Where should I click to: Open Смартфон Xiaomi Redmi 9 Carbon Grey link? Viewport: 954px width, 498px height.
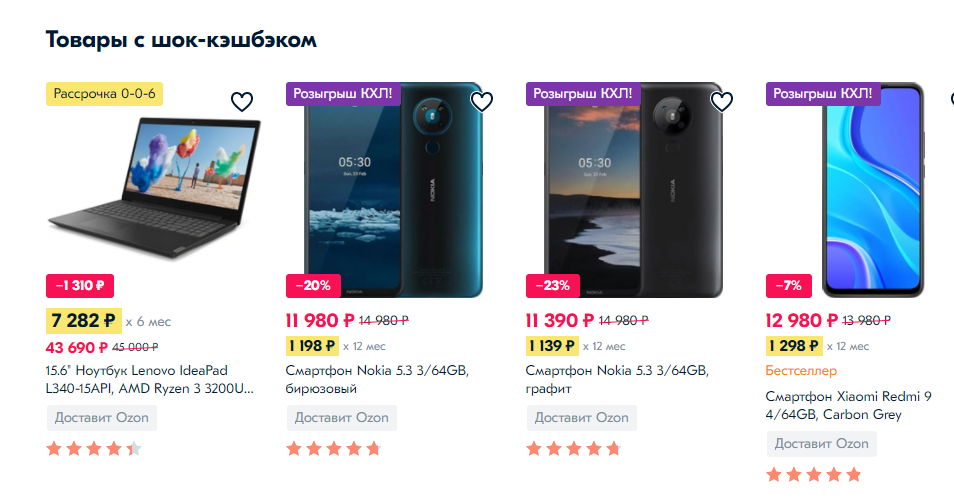pos(848,406)
